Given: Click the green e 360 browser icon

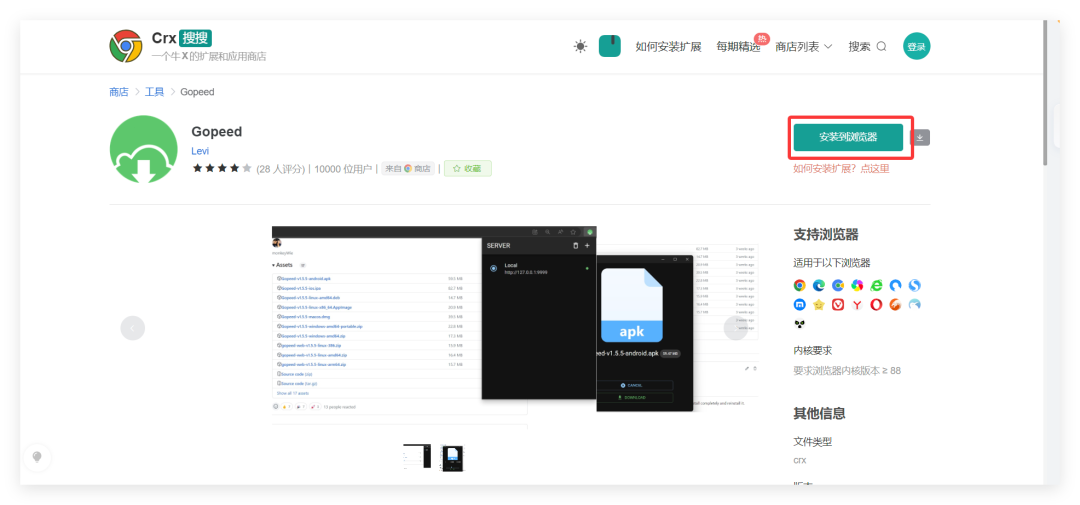Looking at the screenshot, I should (x=876, y=285).
